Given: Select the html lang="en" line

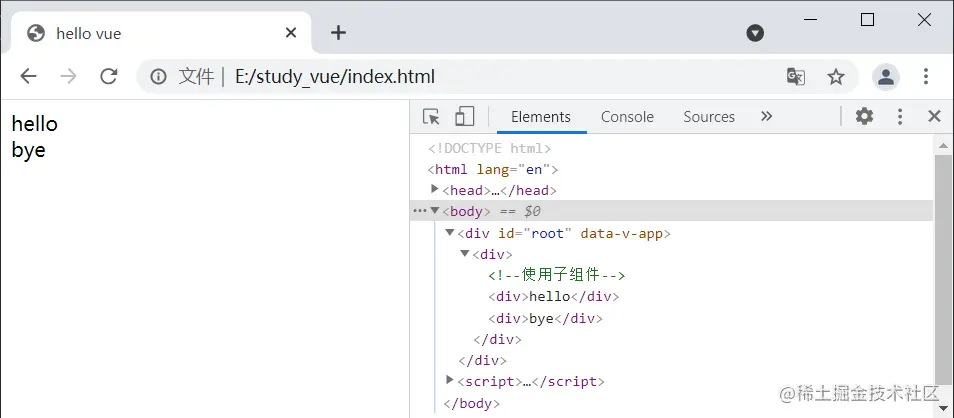Looking at the screenshot, I should tap(493, 170).
